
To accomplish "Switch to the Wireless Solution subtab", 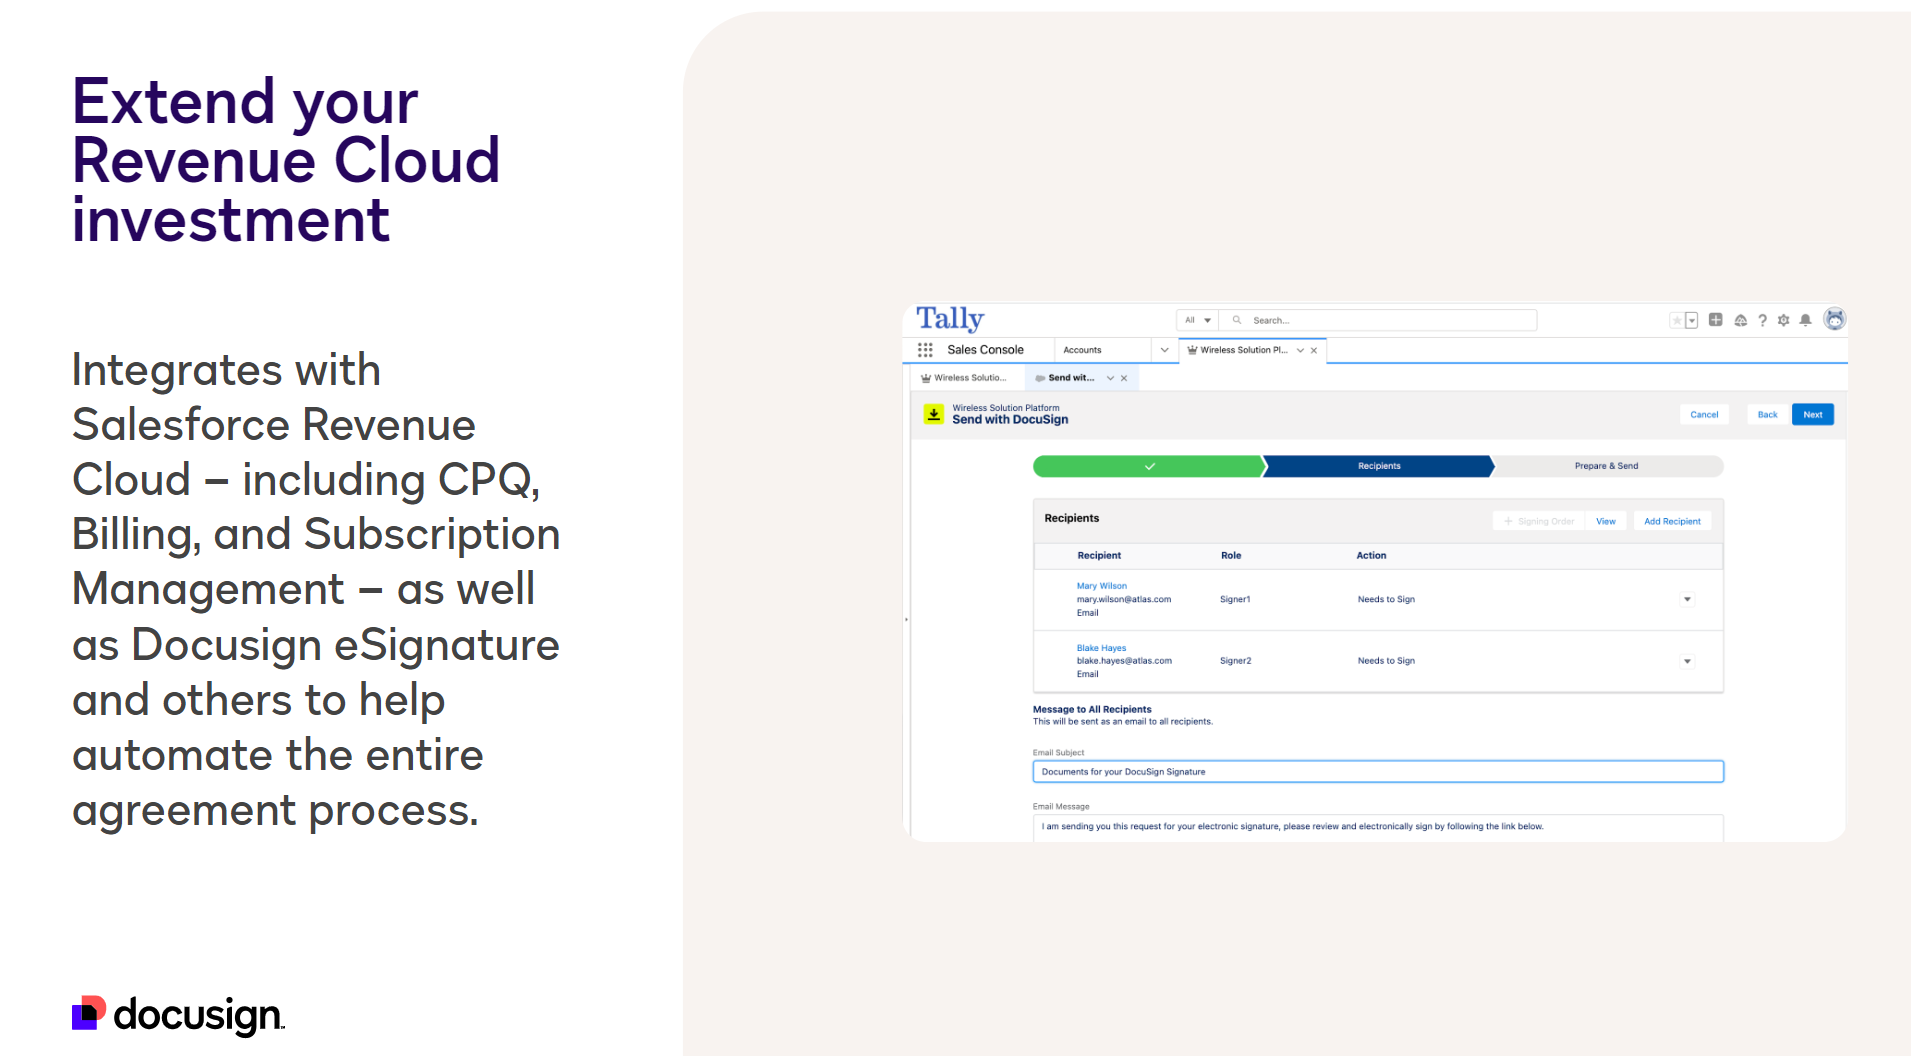I will (x=969, y=378).
